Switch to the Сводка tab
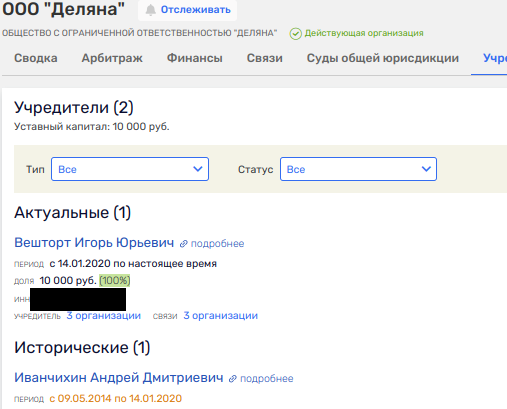 pos(36,58)
